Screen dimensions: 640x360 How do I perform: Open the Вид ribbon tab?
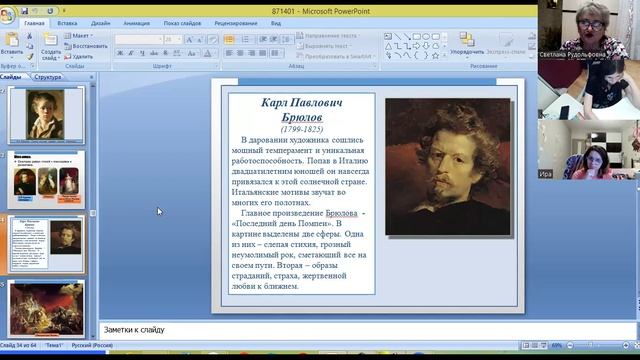pyautogui.click(x=276, y=24)
